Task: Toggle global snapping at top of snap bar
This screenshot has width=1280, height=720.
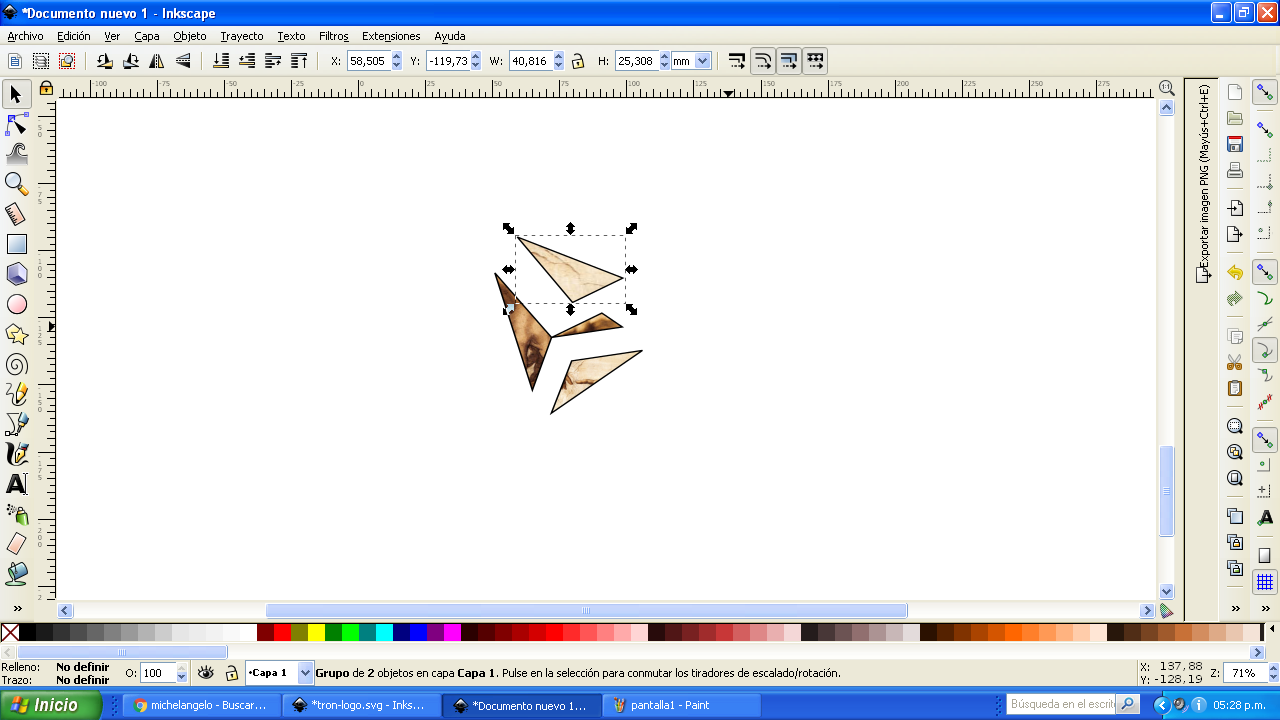Action: (x=1265, y=92)
